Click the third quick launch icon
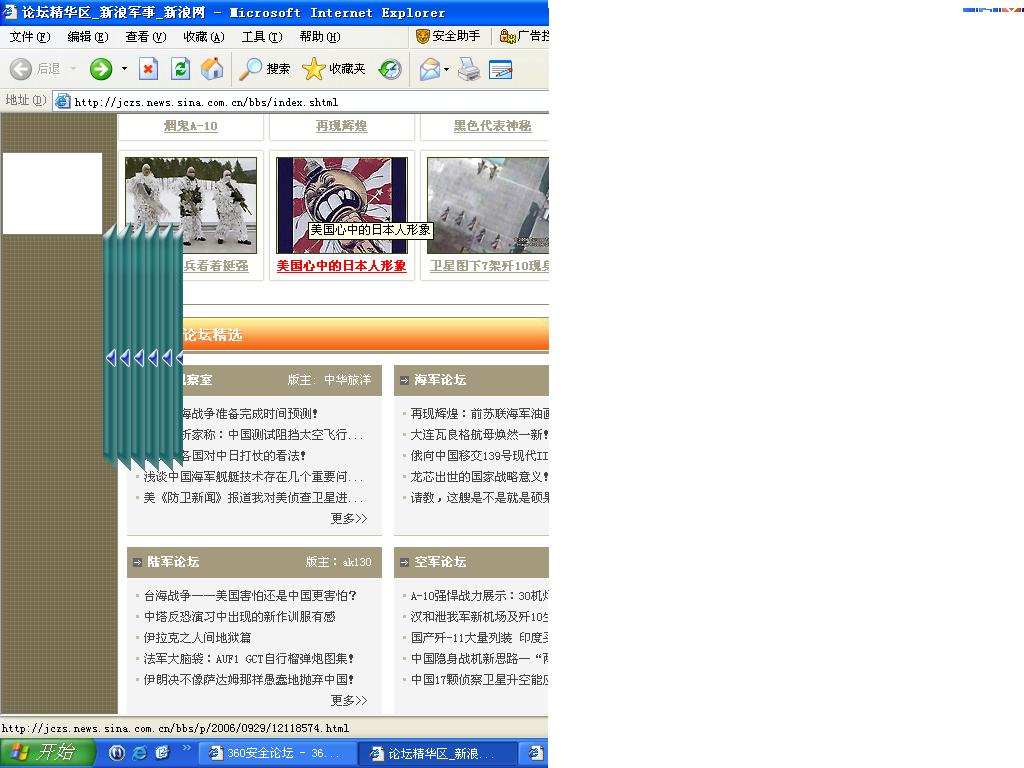 coord(162,752)
